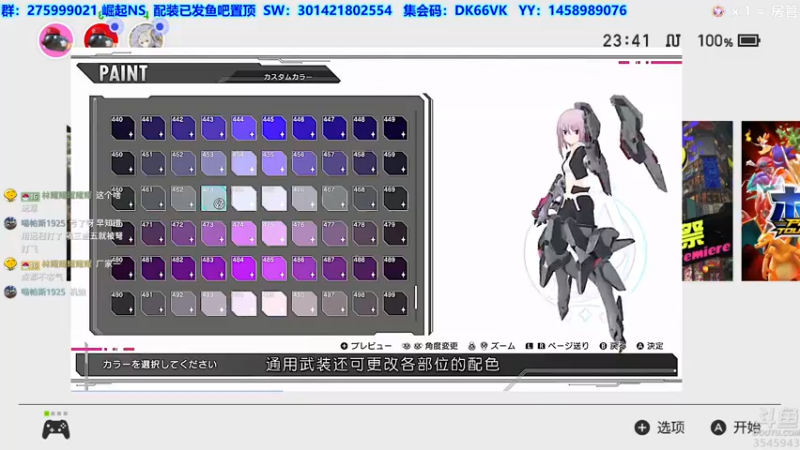Select color swatch 486
This screenshot has width=800, height=450.
click(304, 268)
